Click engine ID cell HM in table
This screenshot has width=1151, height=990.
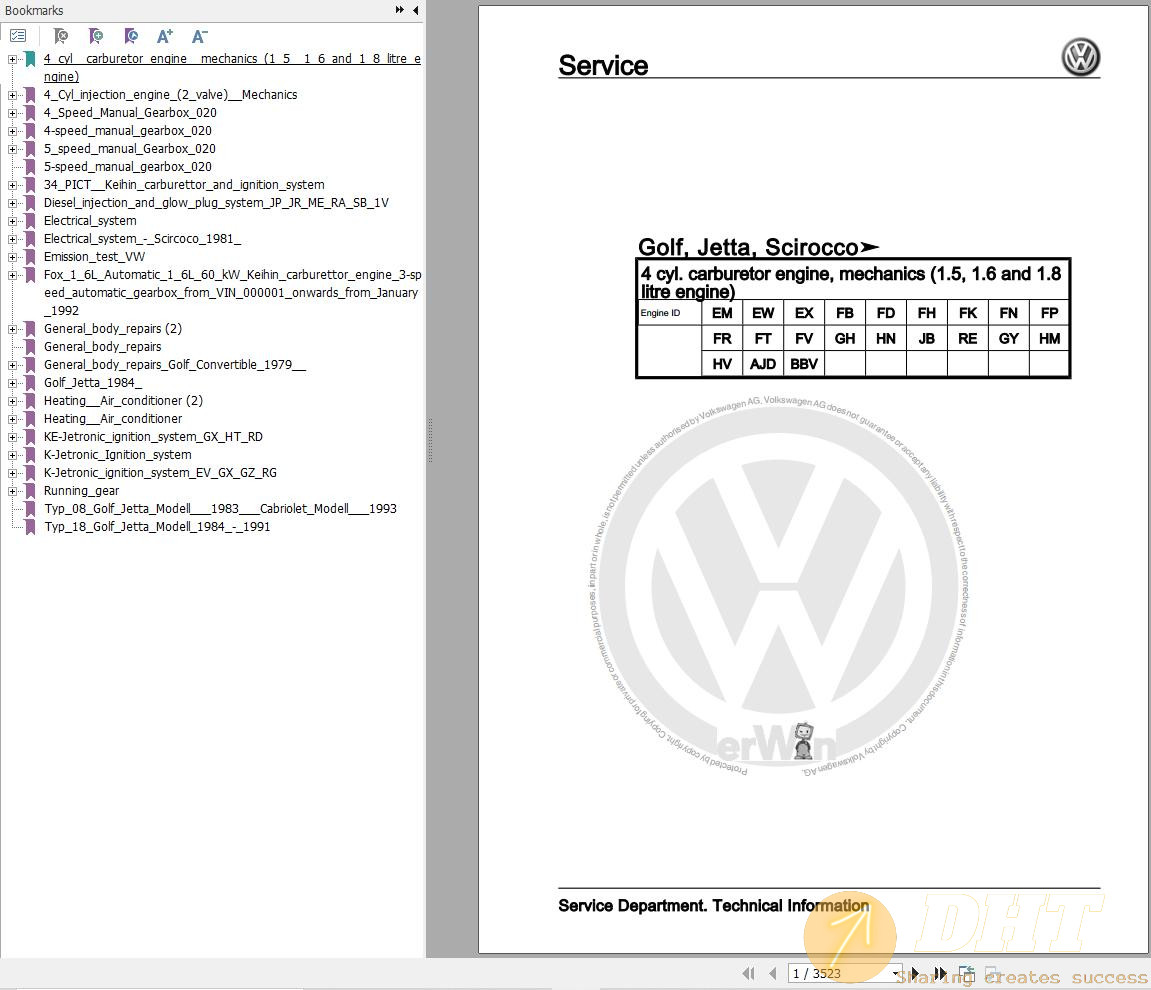pos(1050,338)
